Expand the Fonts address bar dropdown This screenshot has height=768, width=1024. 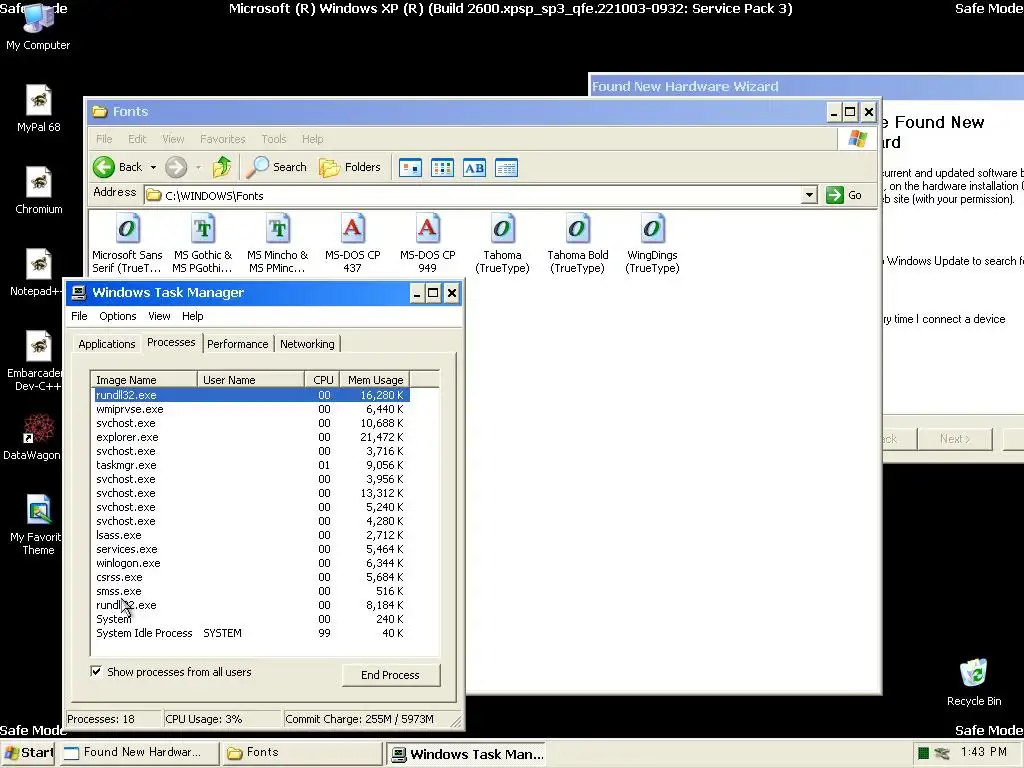point(809,195)
